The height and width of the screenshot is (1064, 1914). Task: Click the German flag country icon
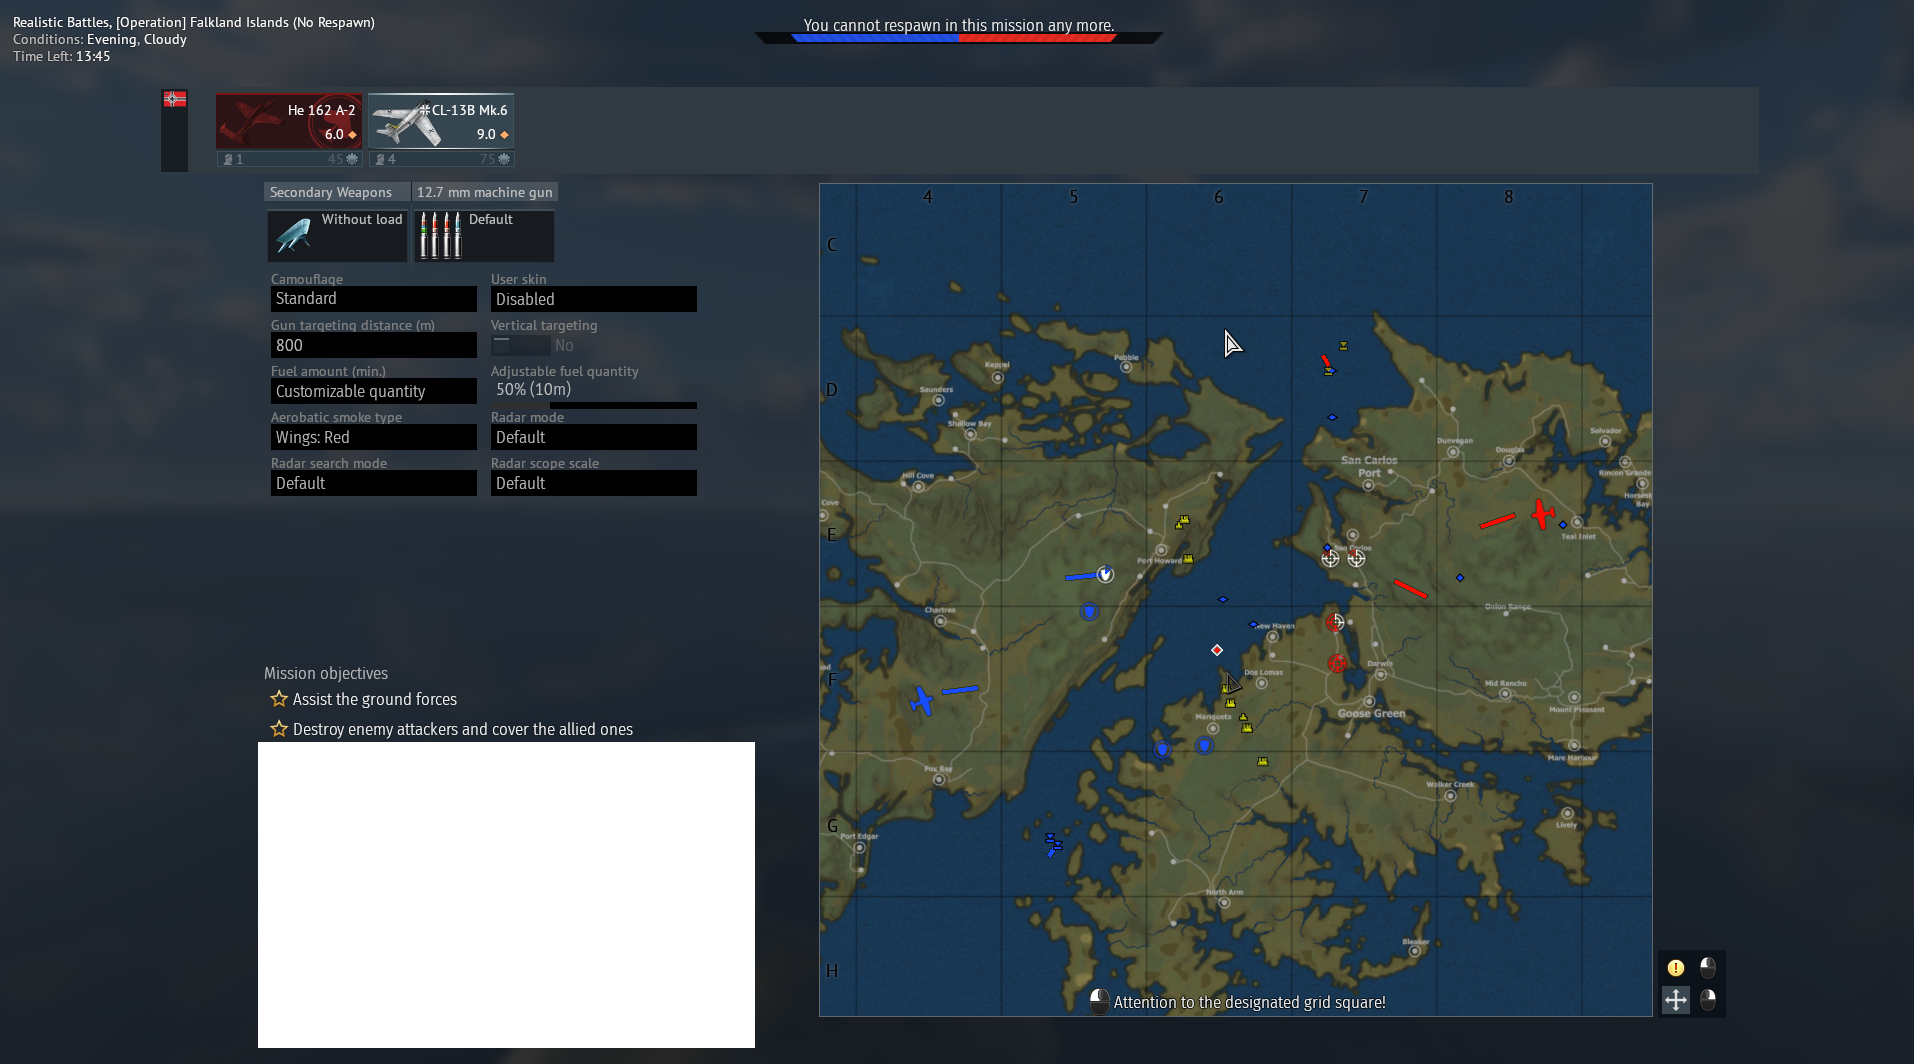(x=175, y=99)
